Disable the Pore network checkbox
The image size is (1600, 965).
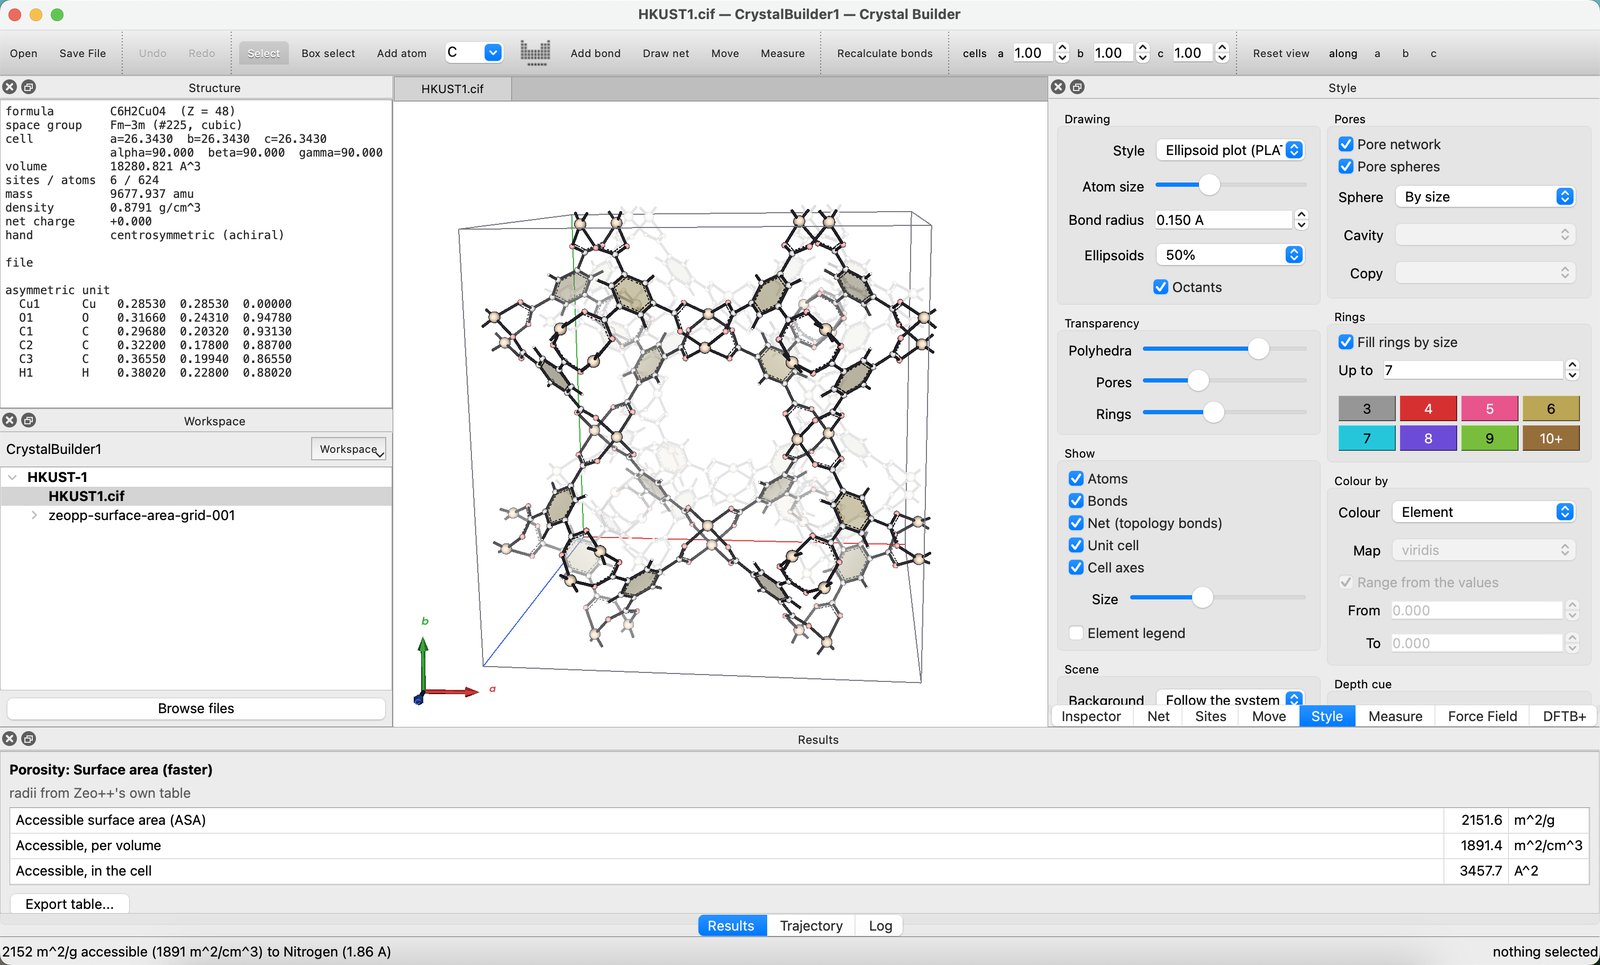click(1346, 144)
